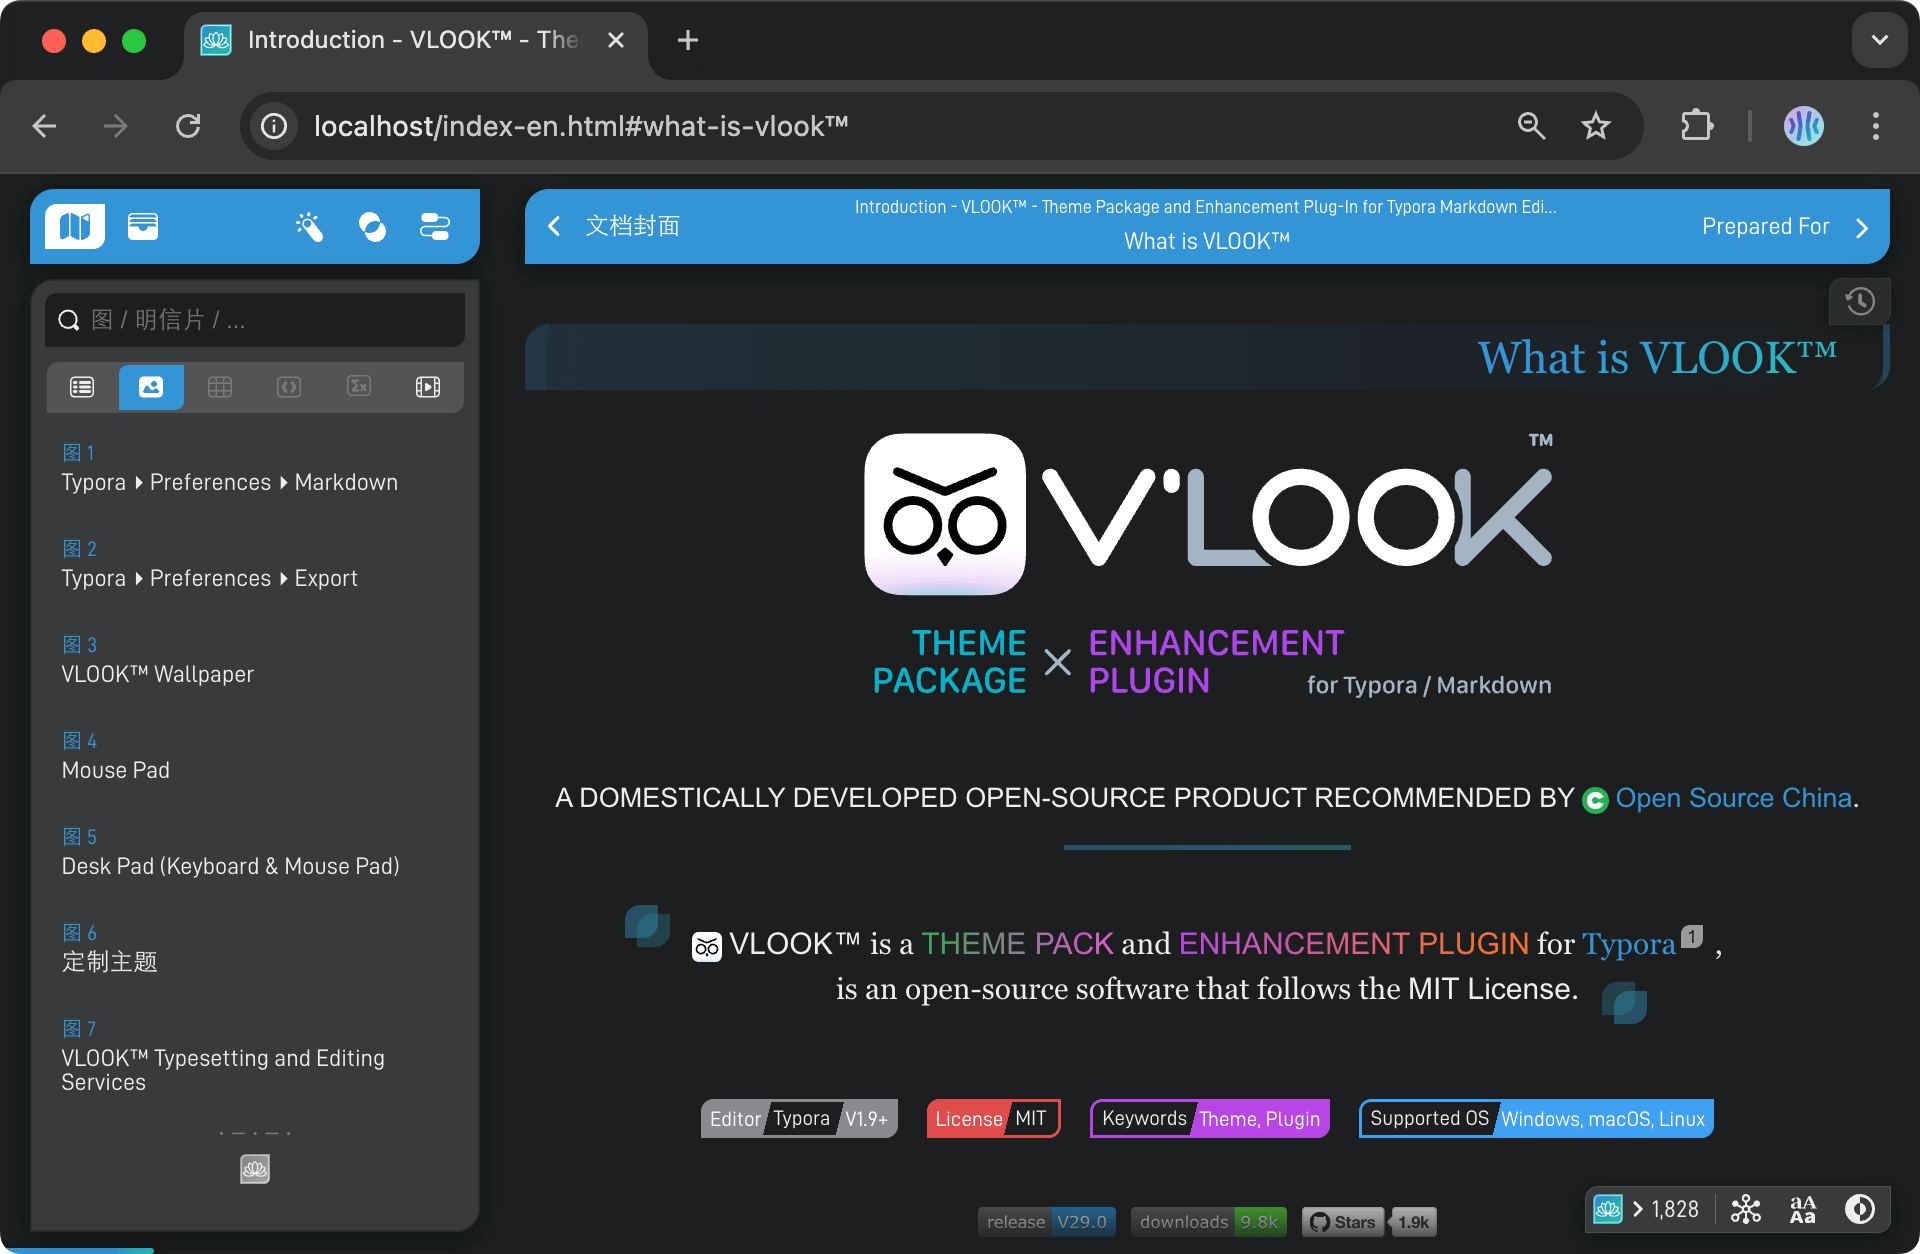Click the Supported OS badge

click(1536, 1119)
